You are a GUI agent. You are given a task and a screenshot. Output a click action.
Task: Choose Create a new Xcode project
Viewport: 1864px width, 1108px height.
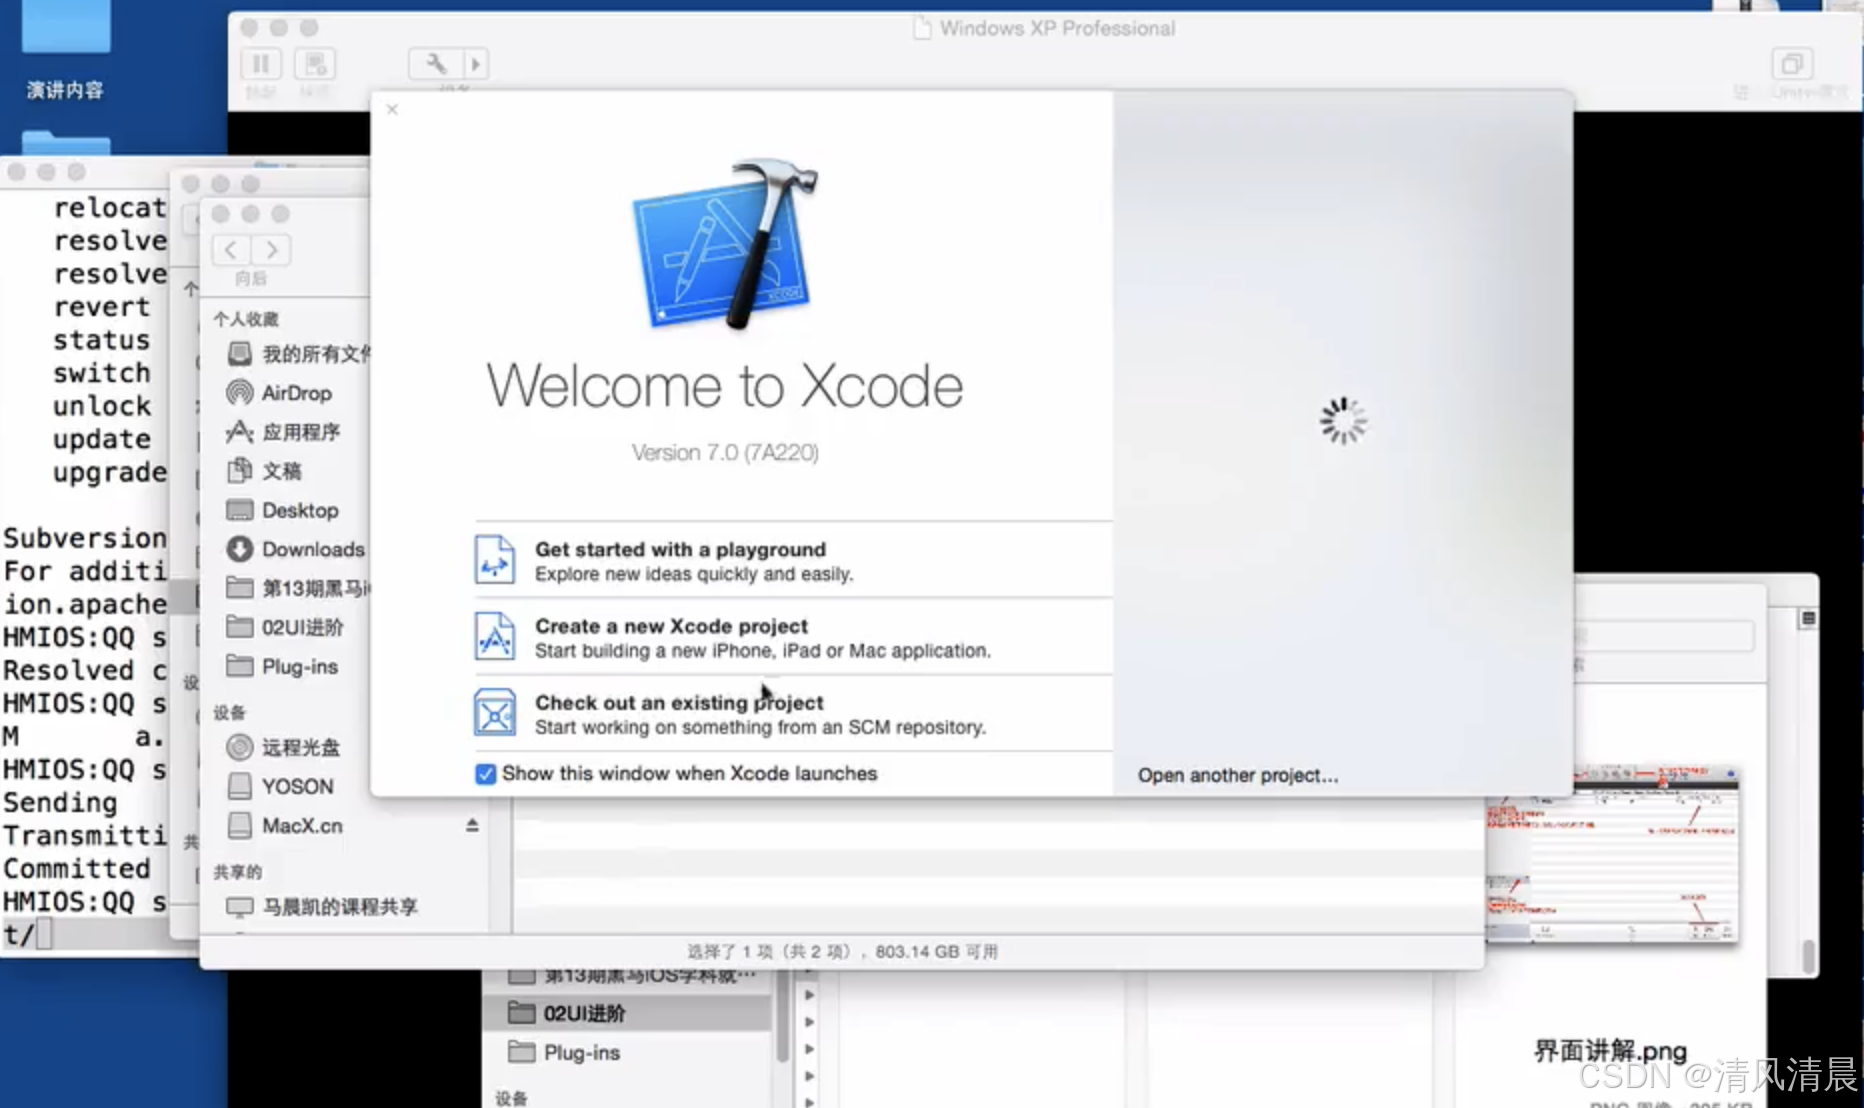click(793, 637)
